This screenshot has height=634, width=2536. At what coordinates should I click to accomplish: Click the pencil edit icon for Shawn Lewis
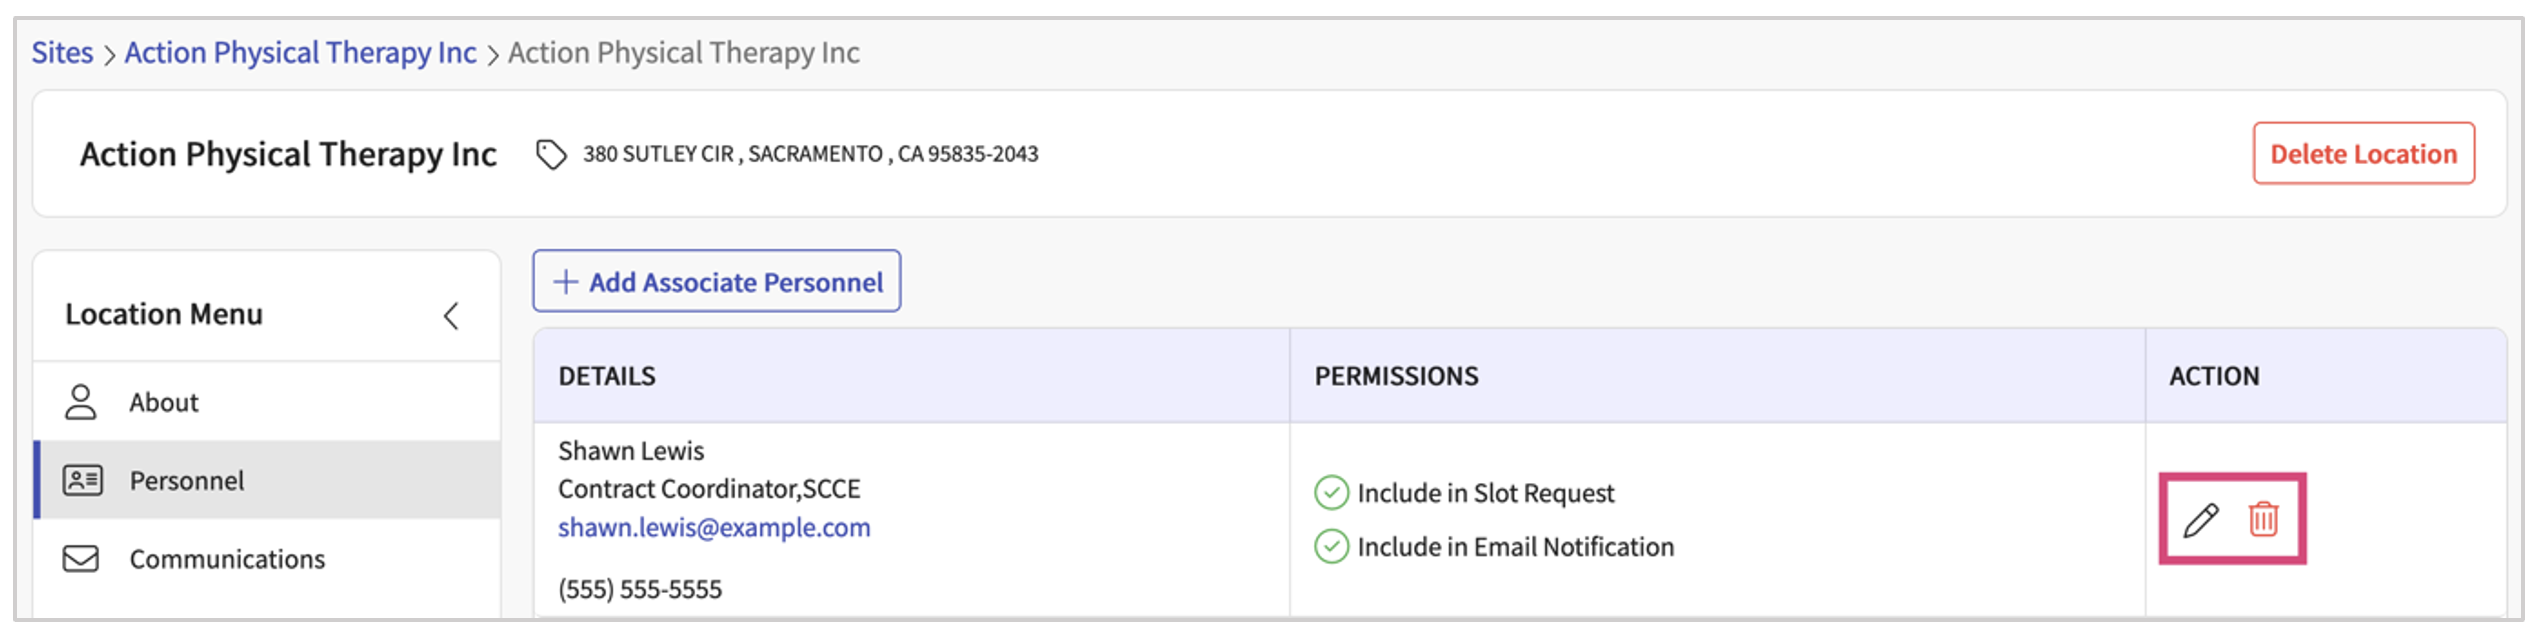(2200, 520)
